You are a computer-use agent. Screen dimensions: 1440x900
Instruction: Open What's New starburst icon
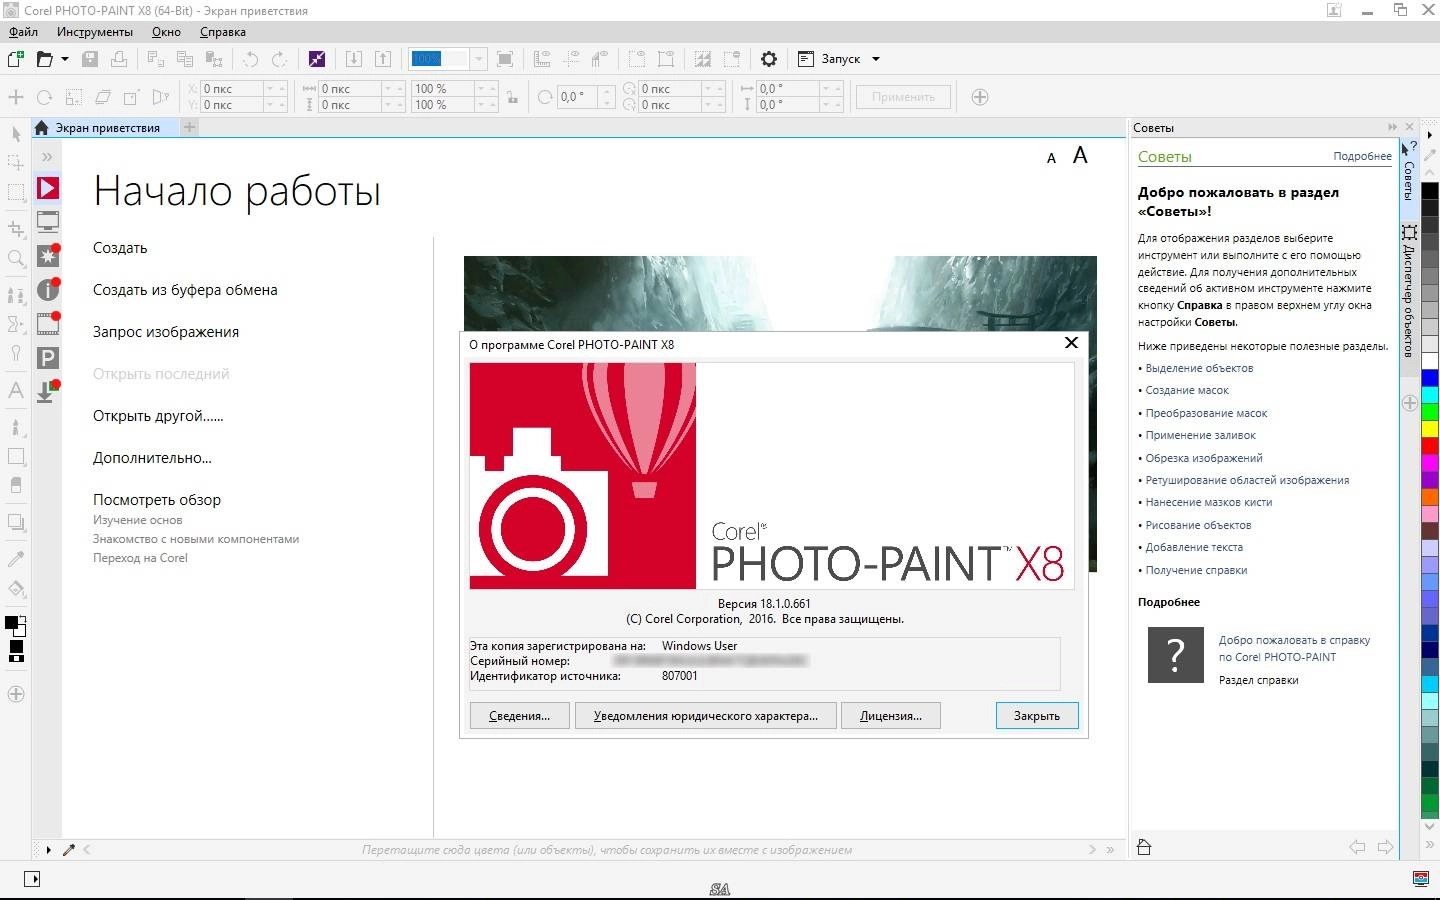(48, 256)
